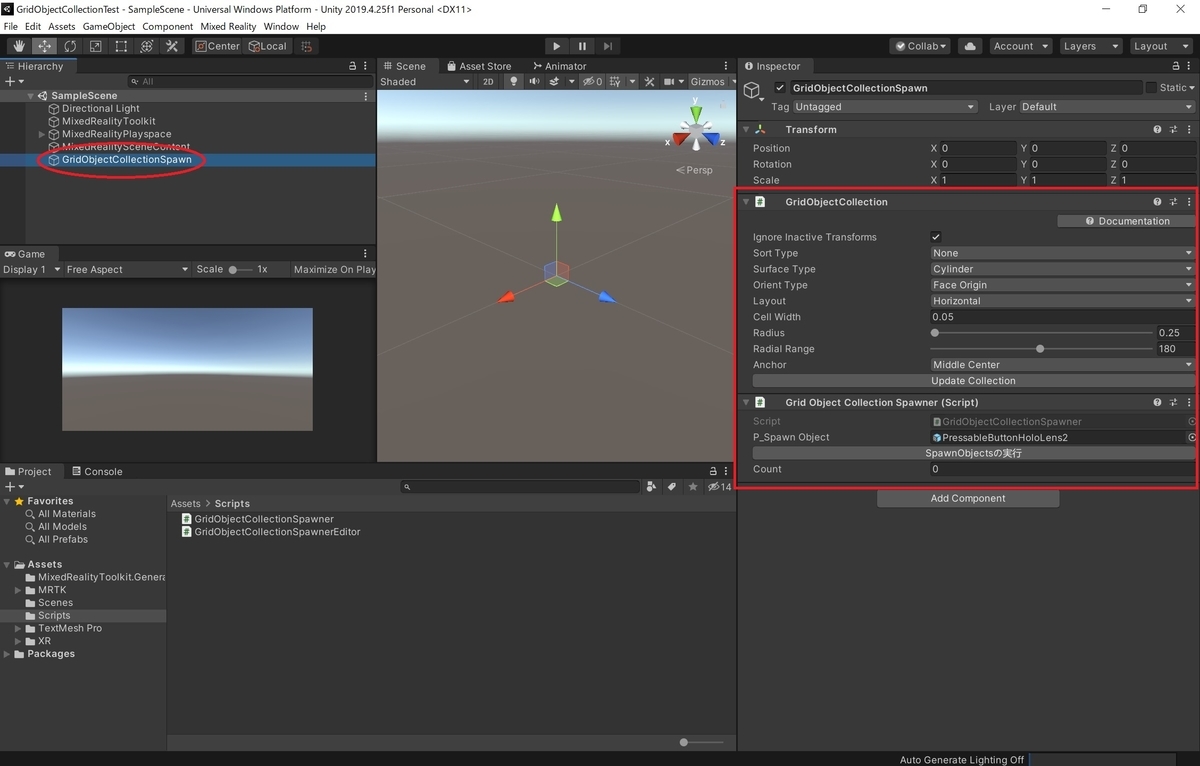This screenshot has height=766, width=1200.
Task: Select the Rotate tool
Action: [70, 46]
